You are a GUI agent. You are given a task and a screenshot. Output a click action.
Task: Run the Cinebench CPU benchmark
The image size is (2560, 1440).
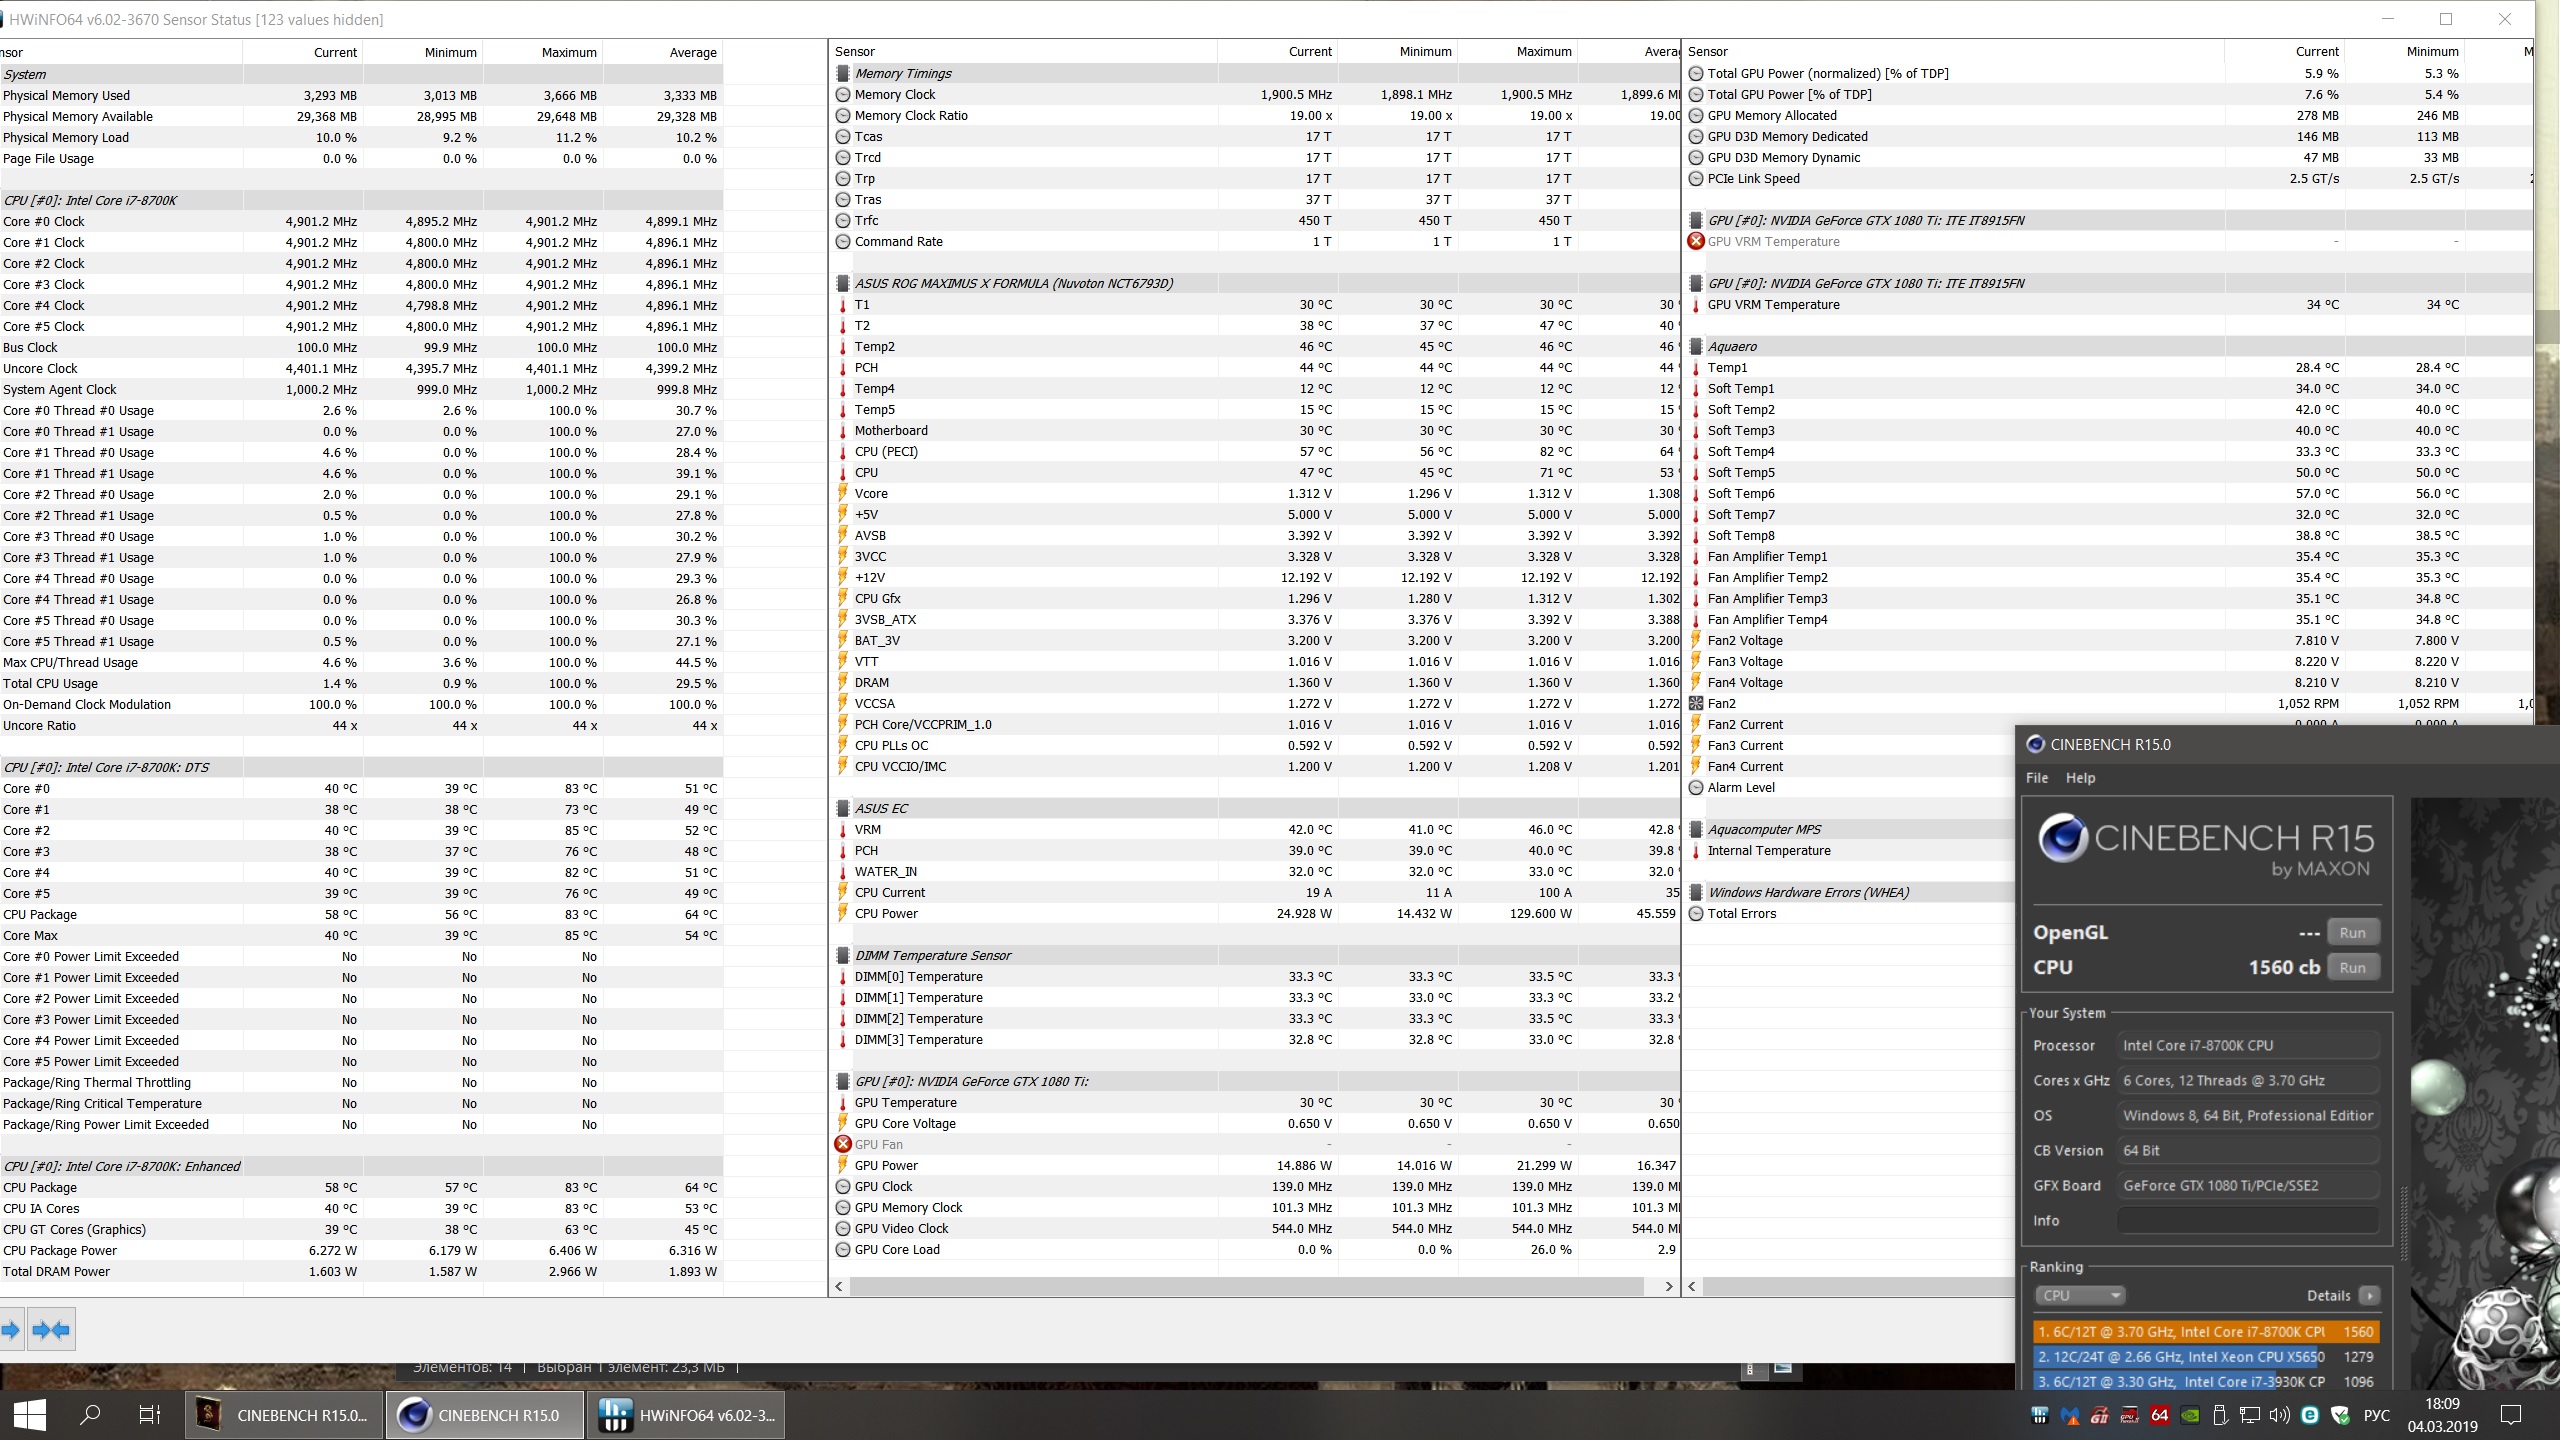click(x=2352, y=967)
